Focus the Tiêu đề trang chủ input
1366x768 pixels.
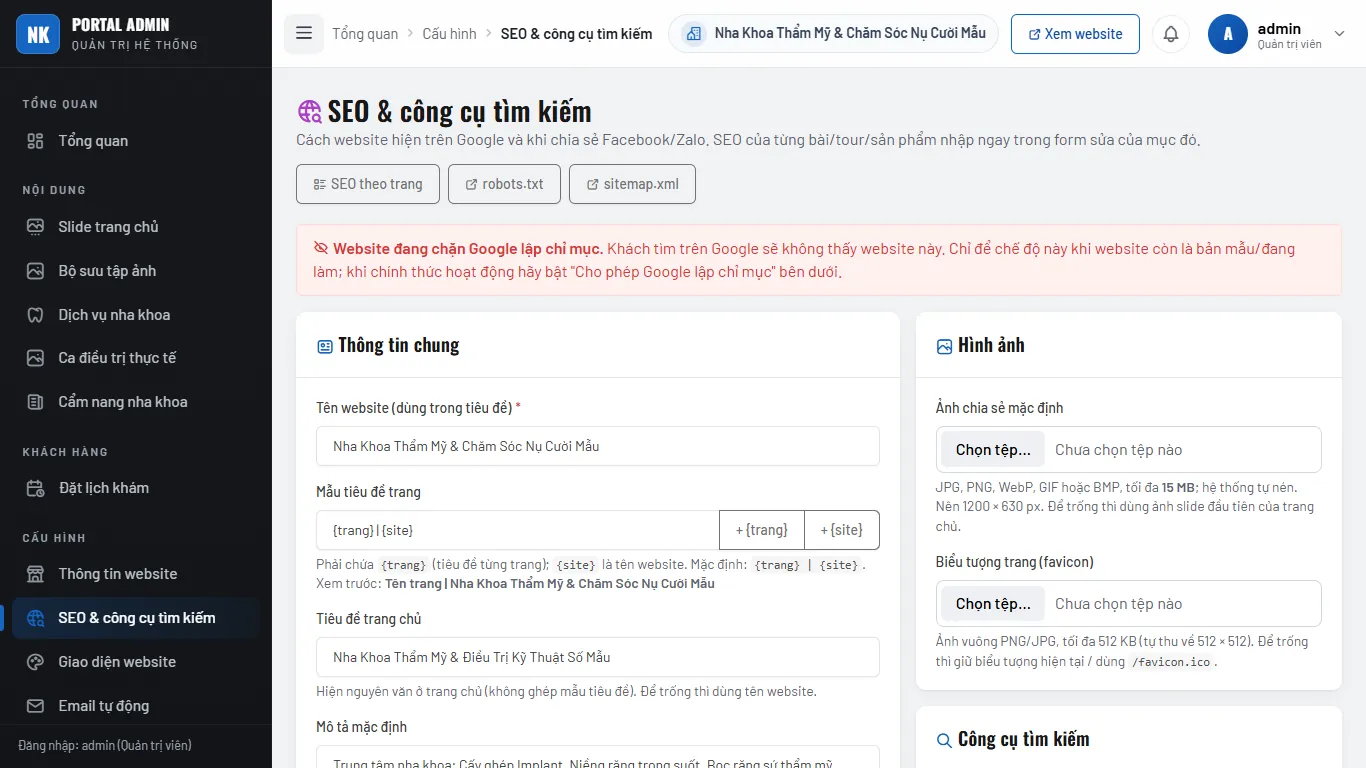click(598, 657)
